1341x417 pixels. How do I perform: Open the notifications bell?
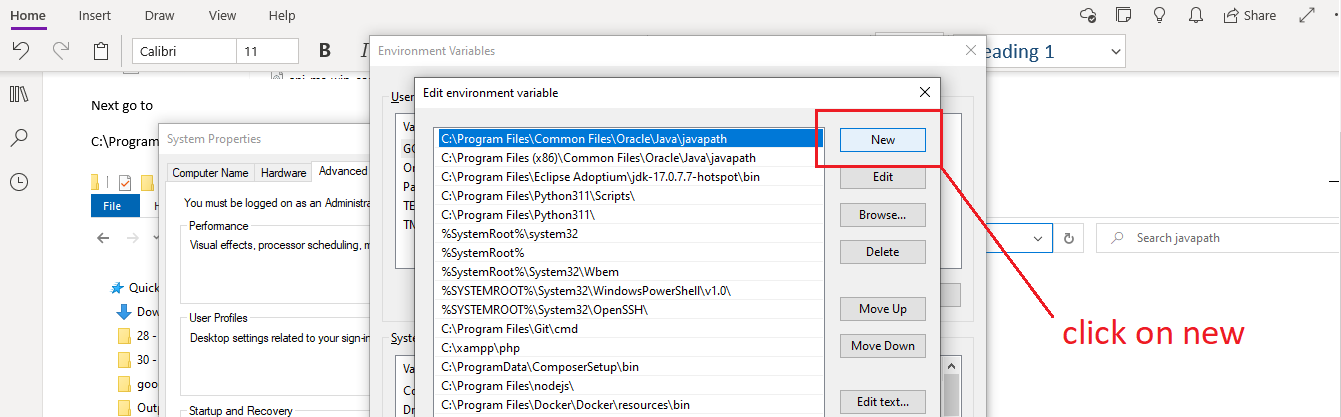tap(1195, 15)
